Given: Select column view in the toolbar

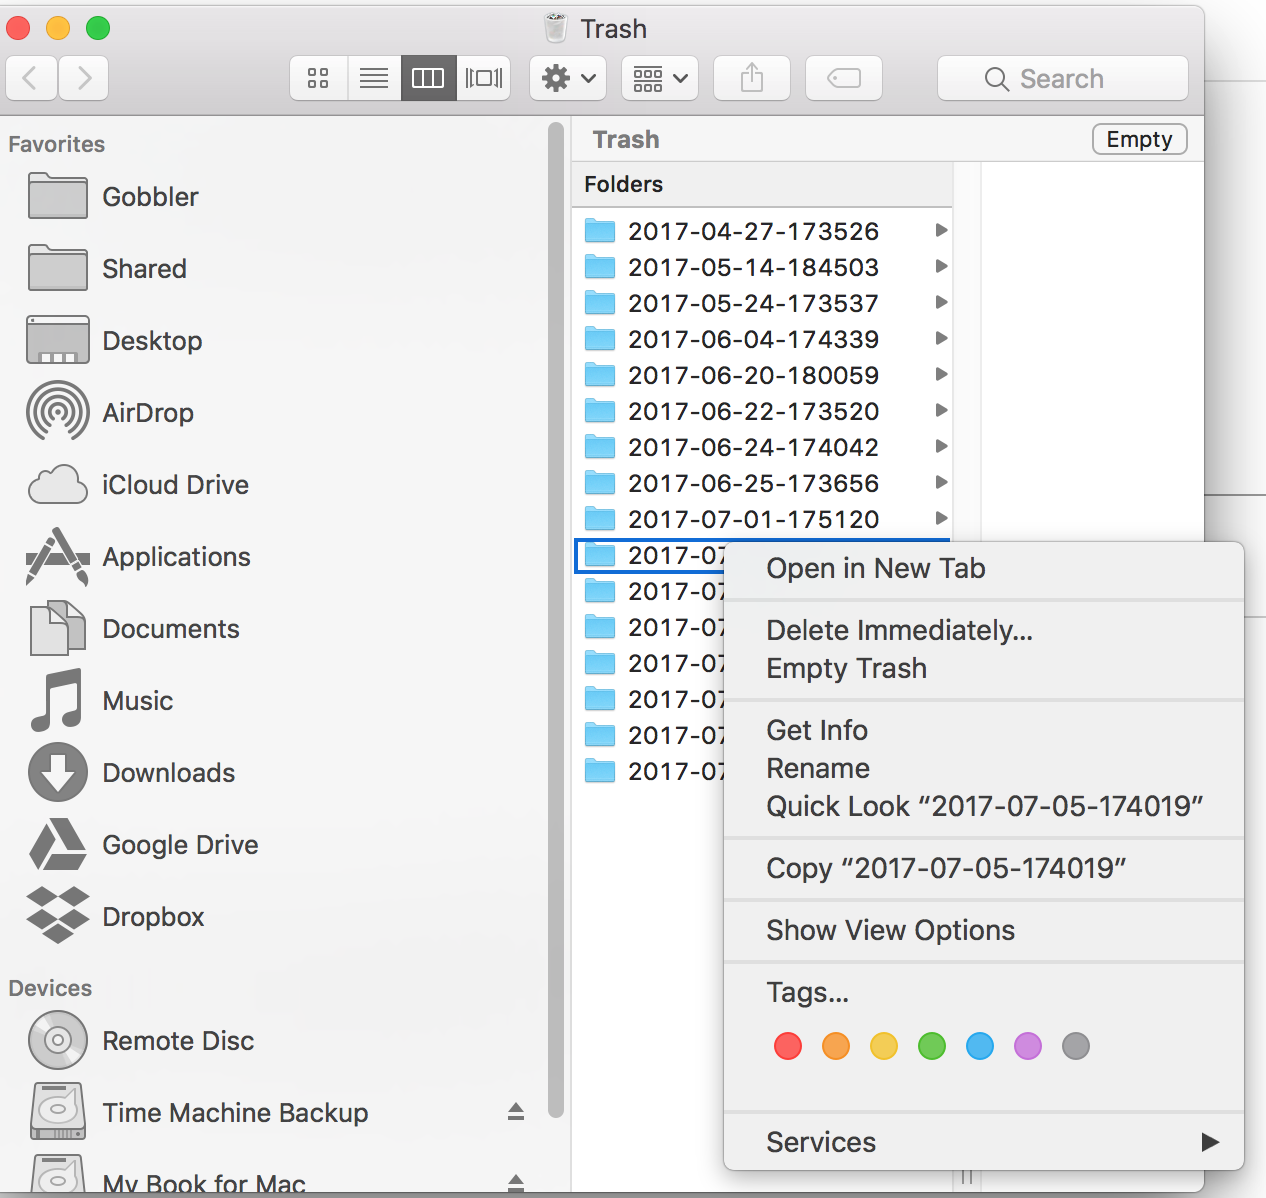Looking at the screenshot, I should click(x=428, y=78).
